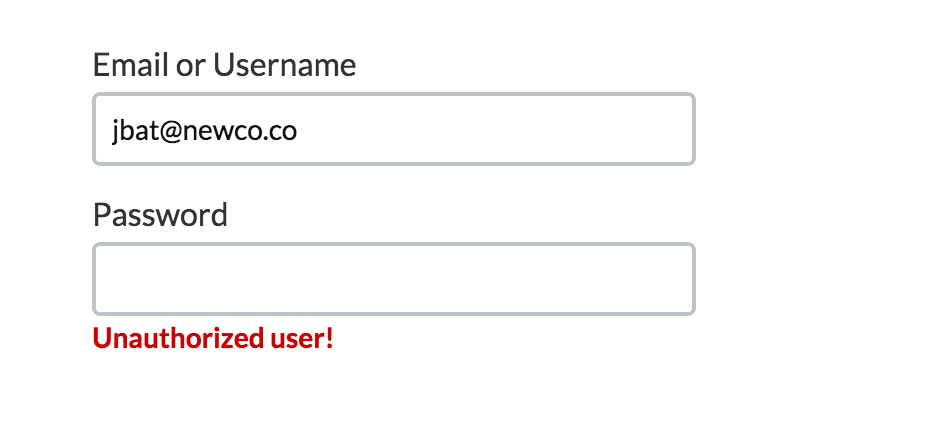Click the text box below Email or Username
The height and width of the screenshot is (426, 944).
tap(393, 129)
